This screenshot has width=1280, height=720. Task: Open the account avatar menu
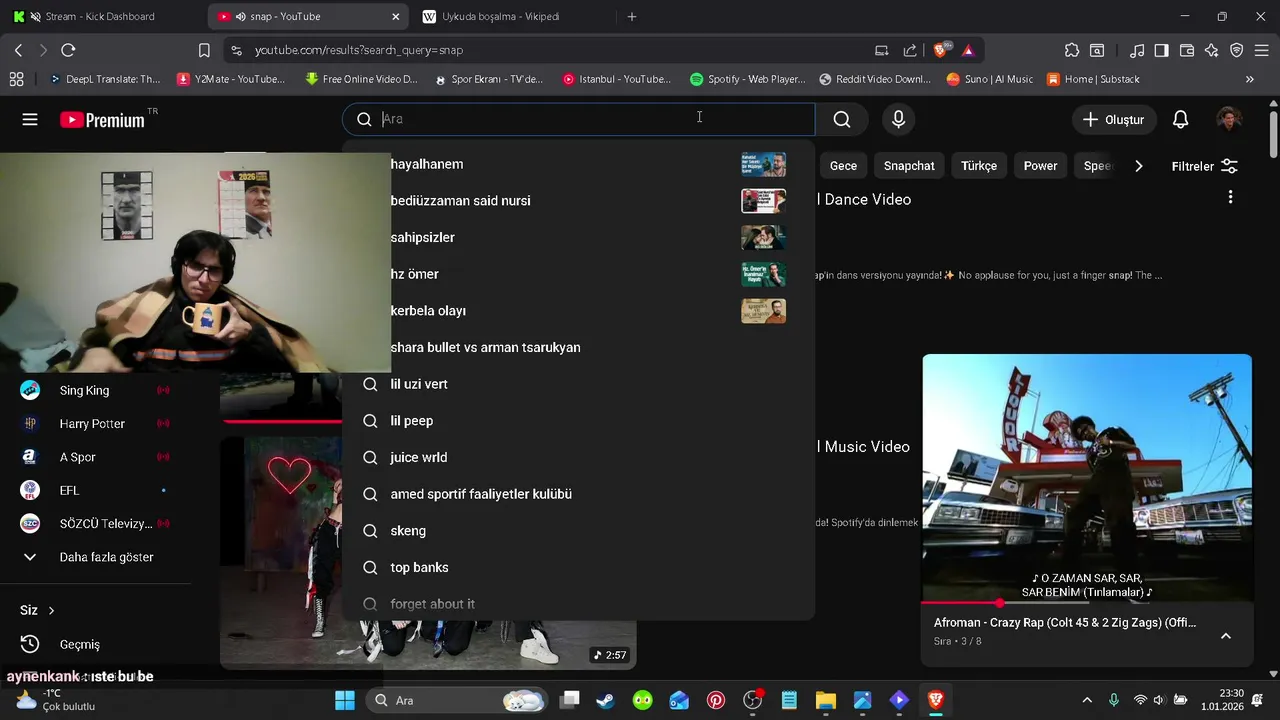[1229, 119]
